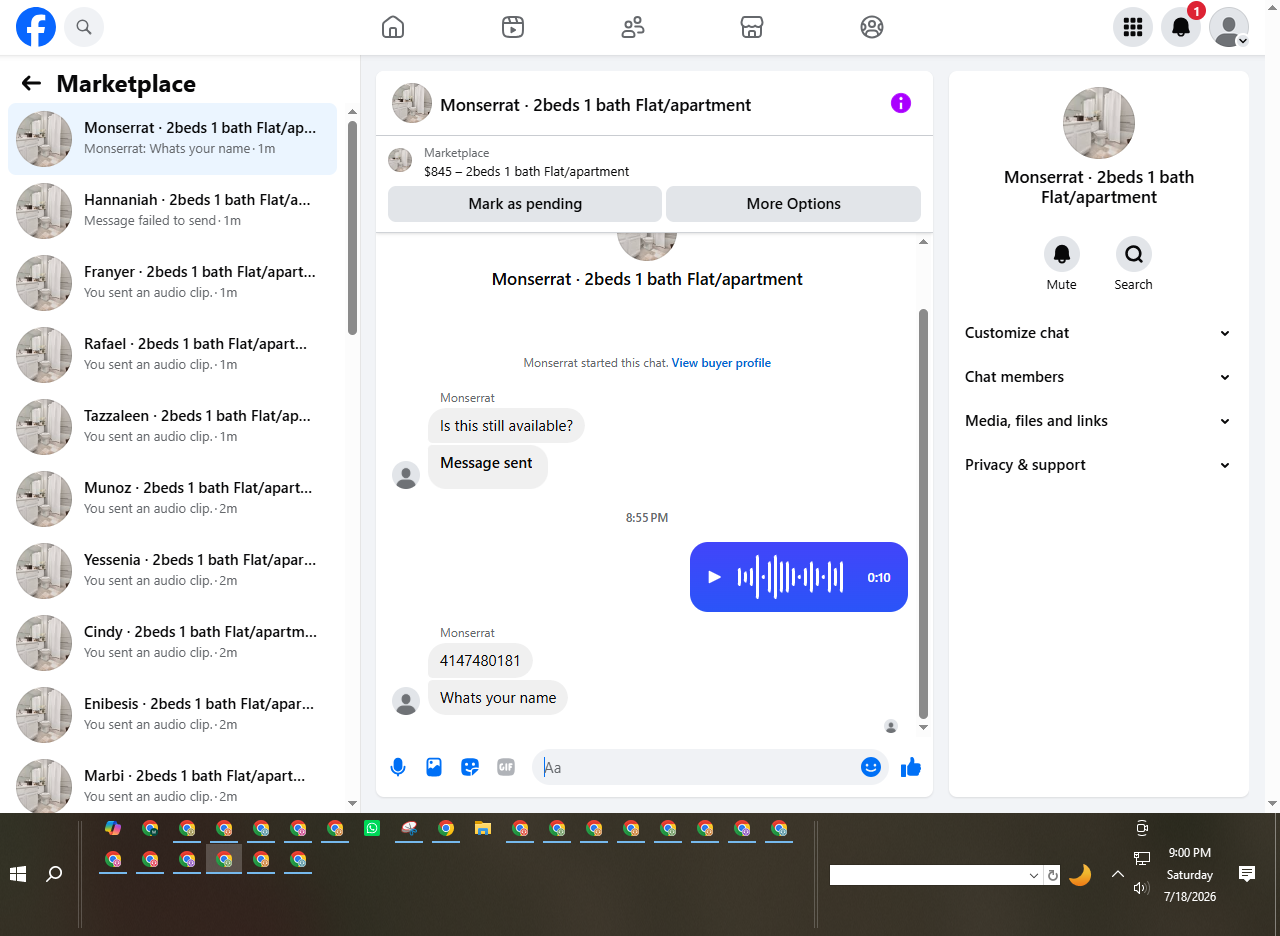
Task: Click the "Is this still available?" message
Action: [506, 426]
